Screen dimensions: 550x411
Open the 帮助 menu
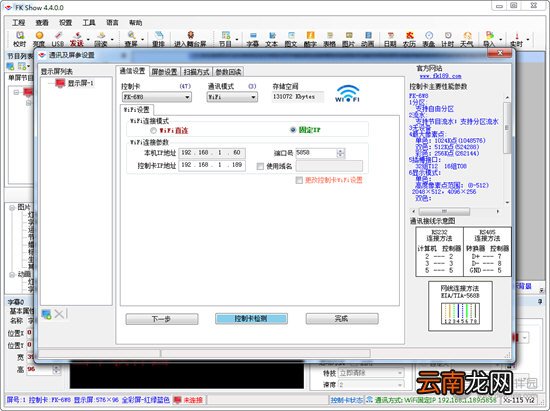tap(135, 23)
